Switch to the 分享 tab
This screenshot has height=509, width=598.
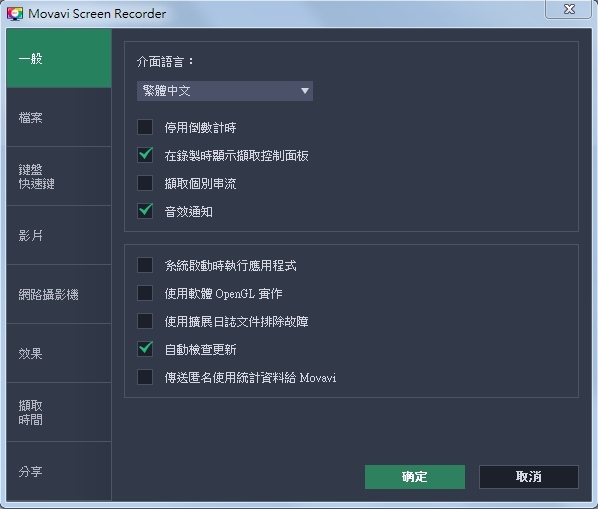[59, 472]
